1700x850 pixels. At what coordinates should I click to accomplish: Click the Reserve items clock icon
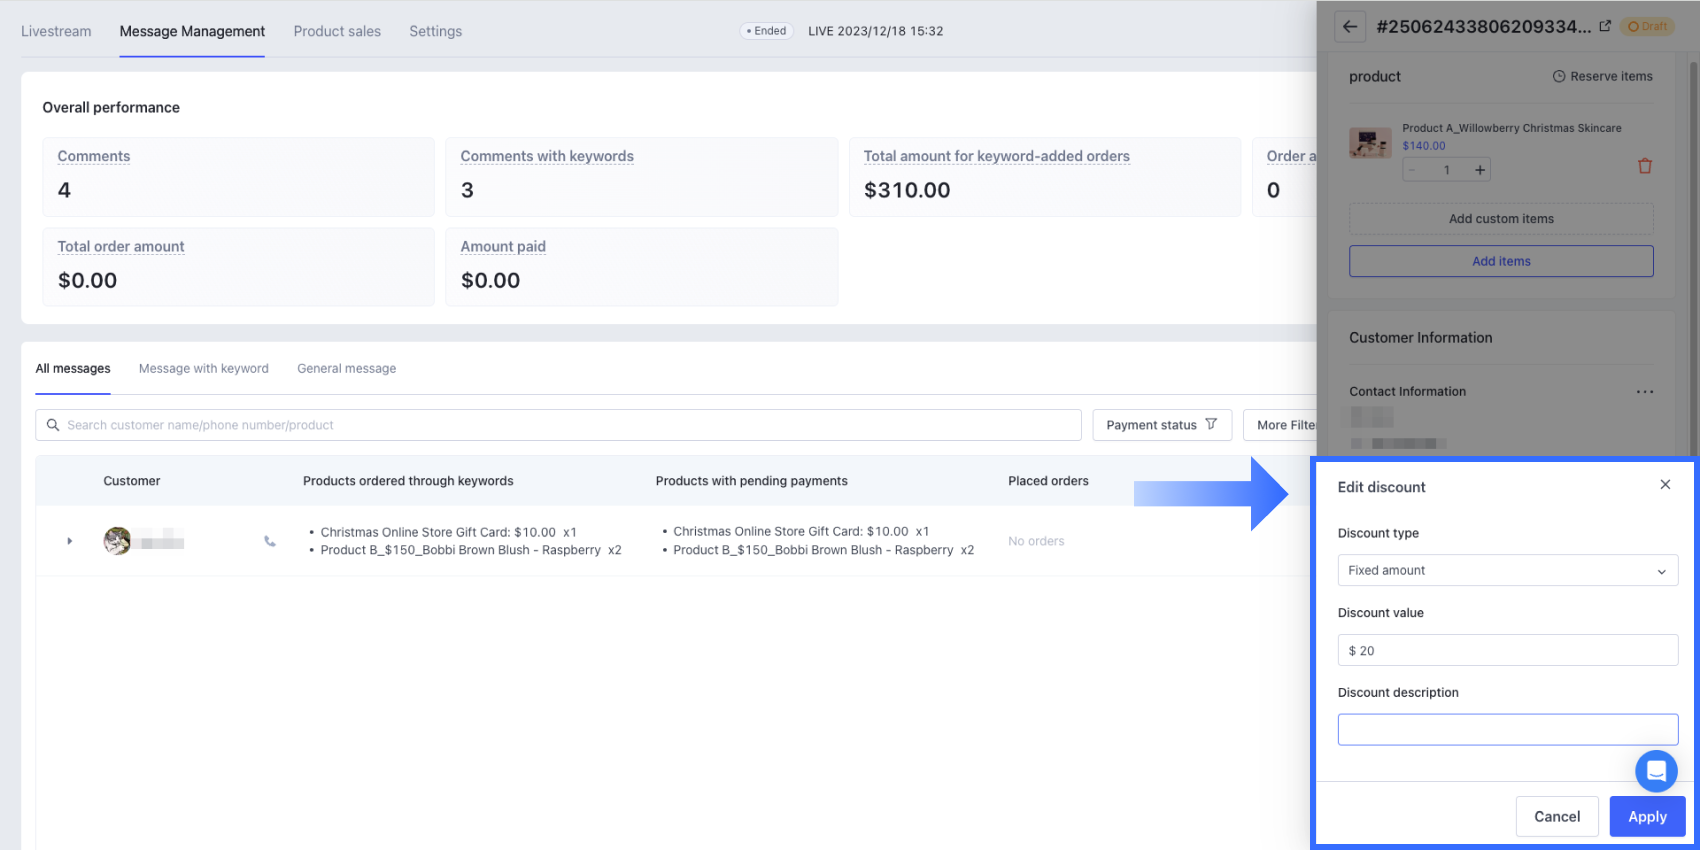coord(1559,76)
